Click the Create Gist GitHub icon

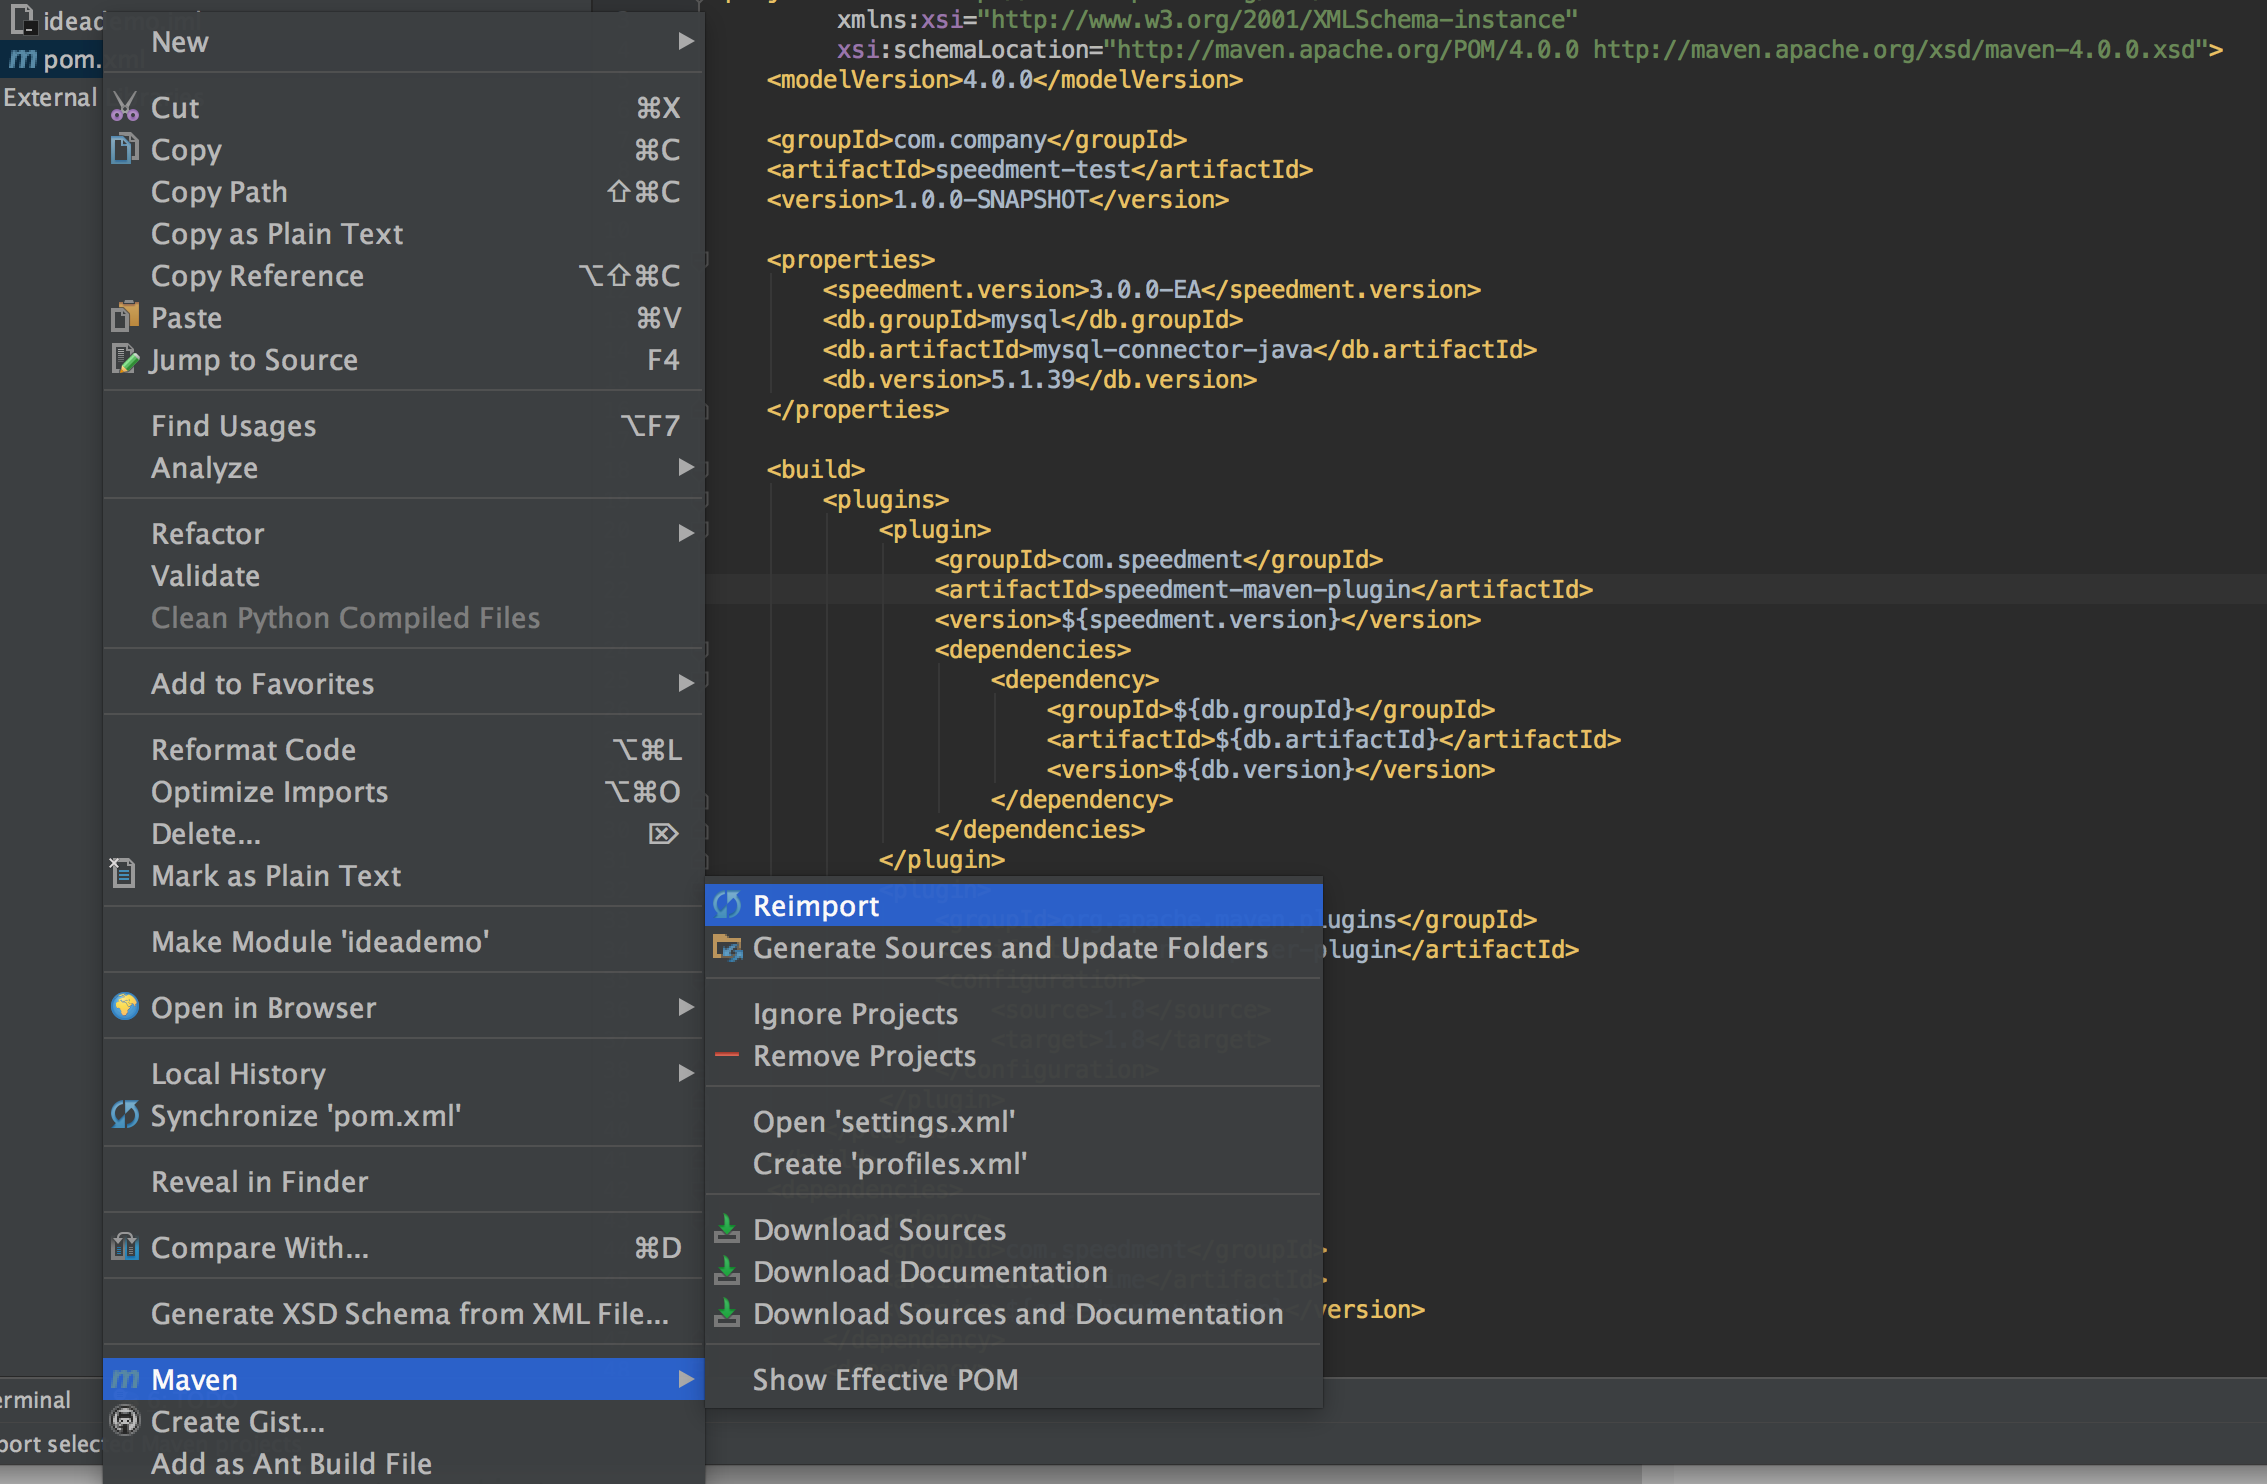(x=125, y=1421)
